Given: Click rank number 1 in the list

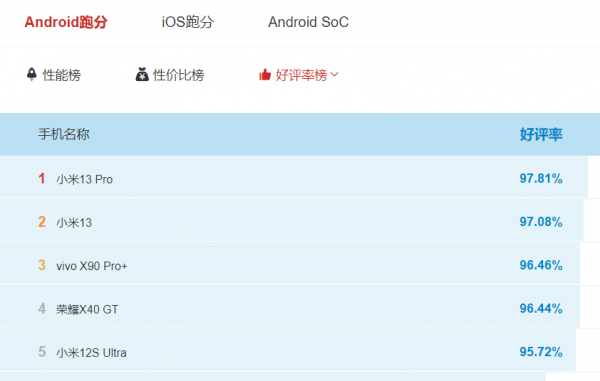Looking at the screenshot, I should tap(42, 178).
